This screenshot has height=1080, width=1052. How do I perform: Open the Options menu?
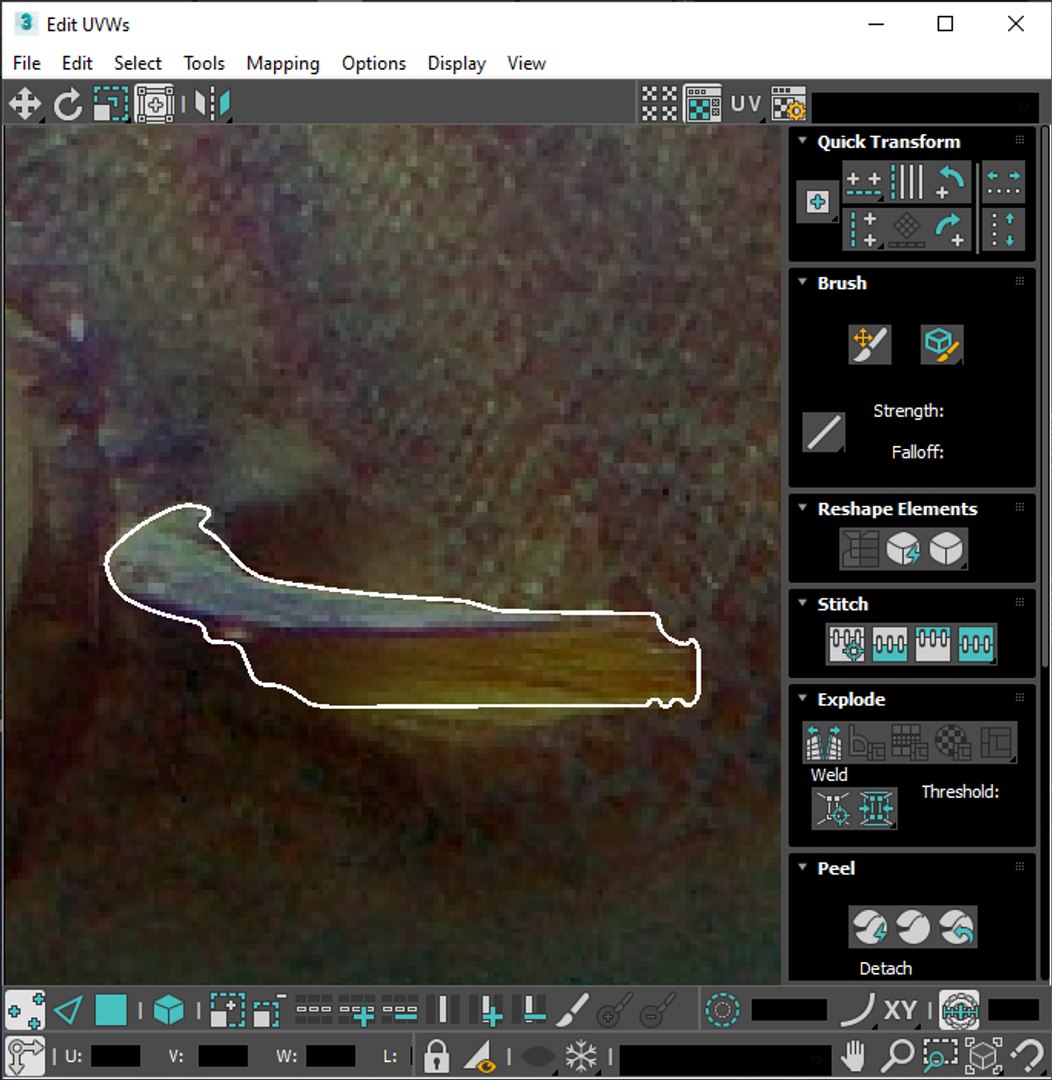(x=374, y=63)
